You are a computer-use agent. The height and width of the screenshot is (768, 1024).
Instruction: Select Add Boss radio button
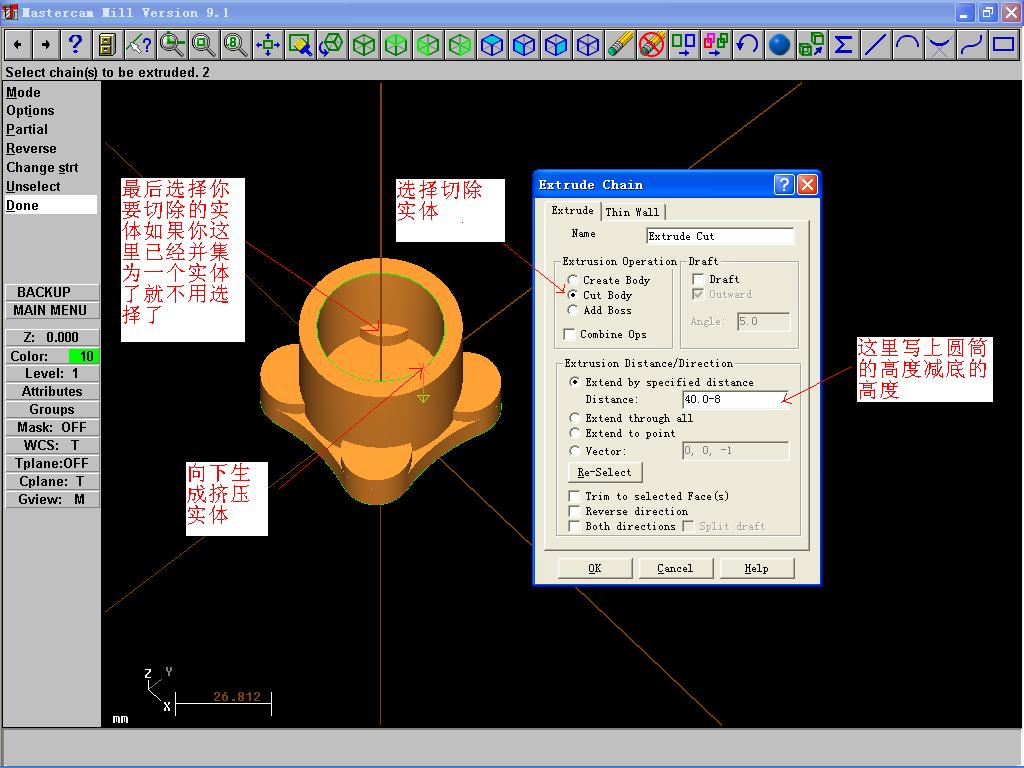point(573,310)
